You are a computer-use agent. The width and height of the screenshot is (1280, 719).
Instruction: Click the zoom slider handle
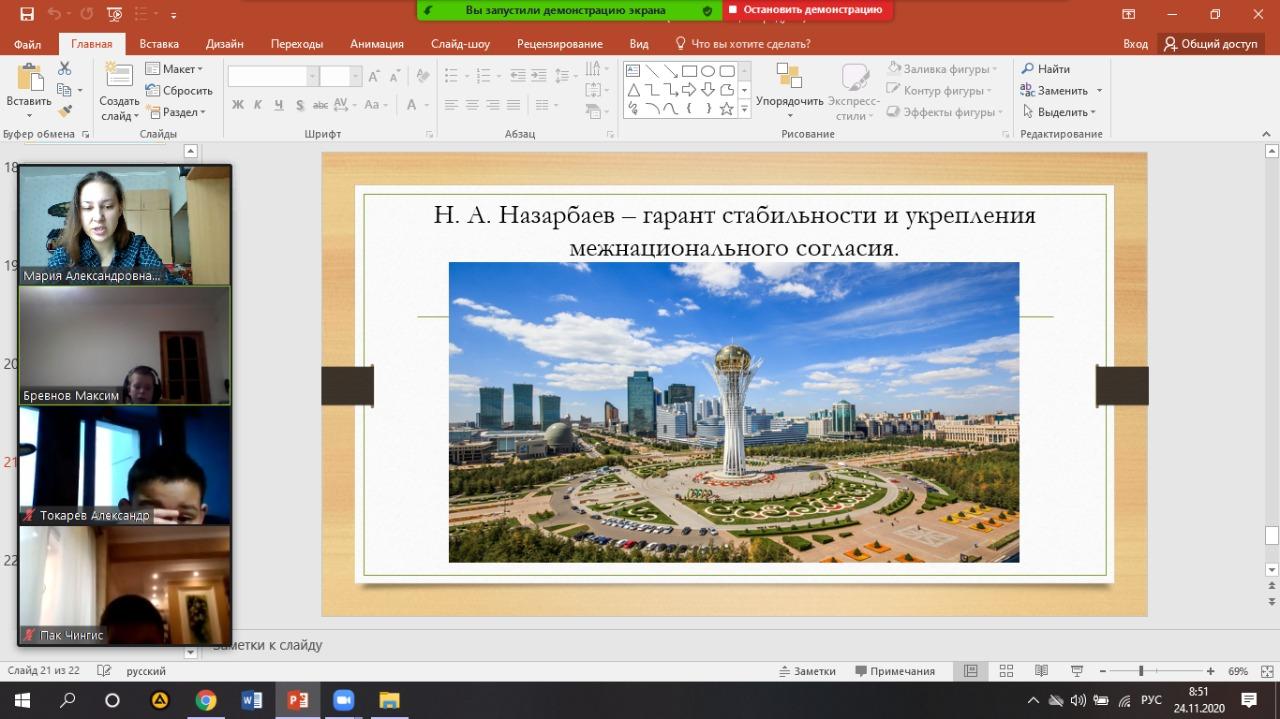coord(1141,671)
